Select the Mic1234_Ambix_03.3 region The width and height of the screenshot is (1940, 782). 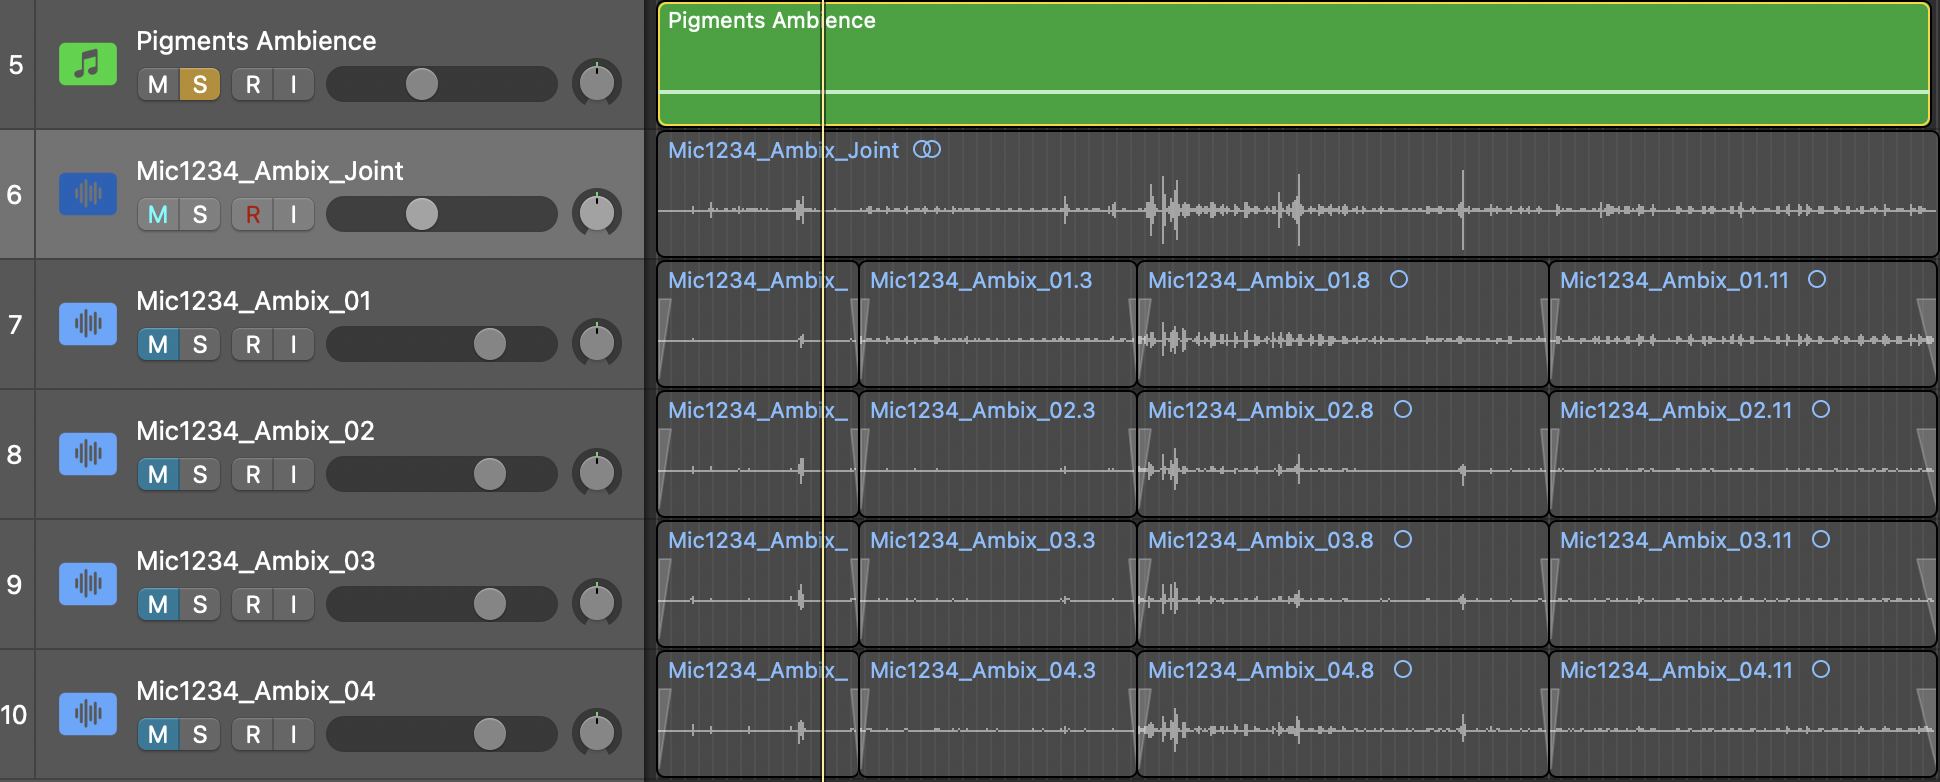click(998, 584)
